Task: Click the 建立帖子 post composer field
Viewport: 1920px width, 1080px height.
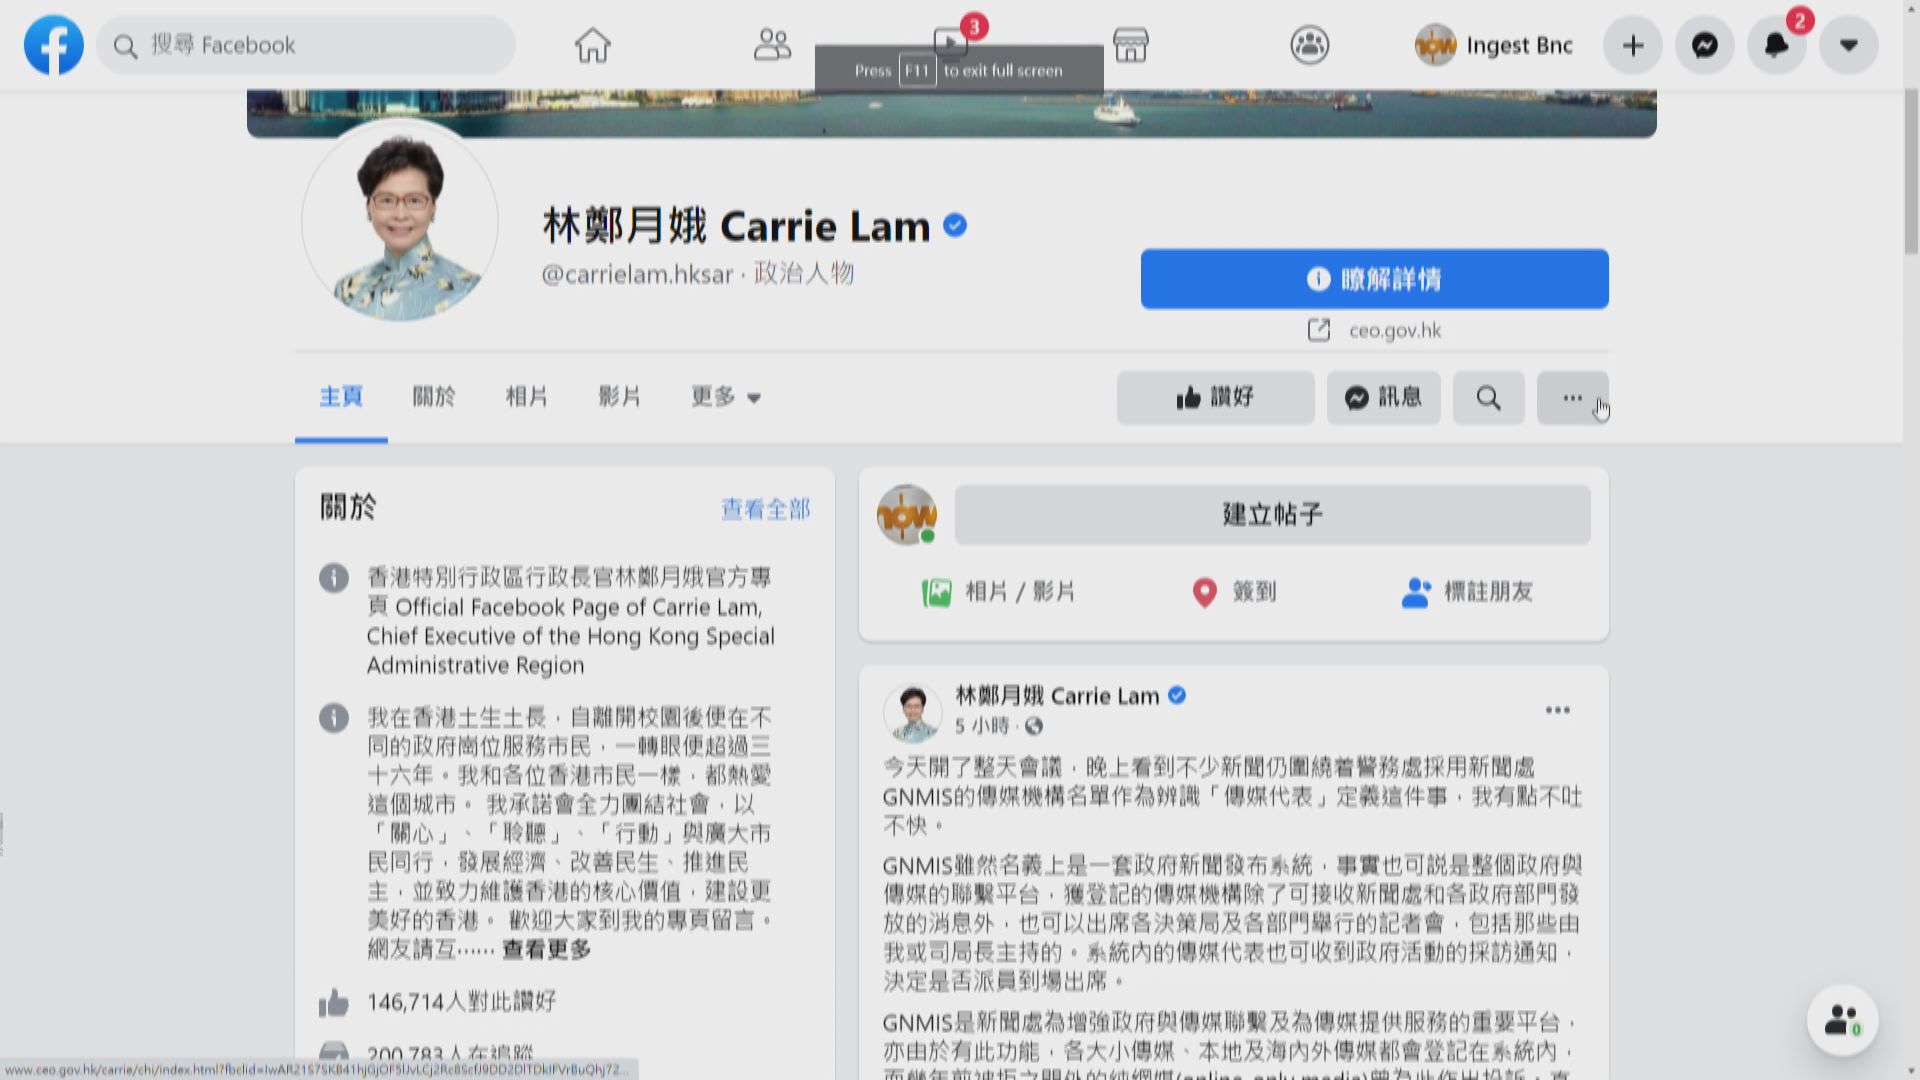Action: (1270, 514)
